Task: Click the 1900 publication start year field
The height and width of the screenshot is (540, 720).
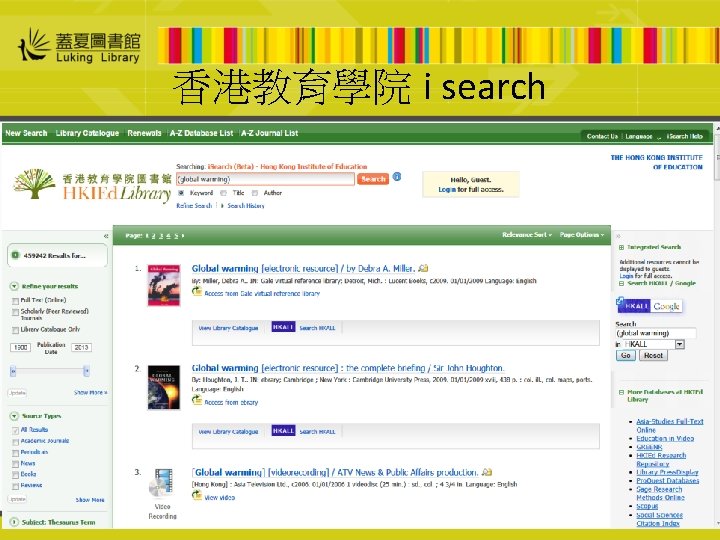Action: pos(20,347)
